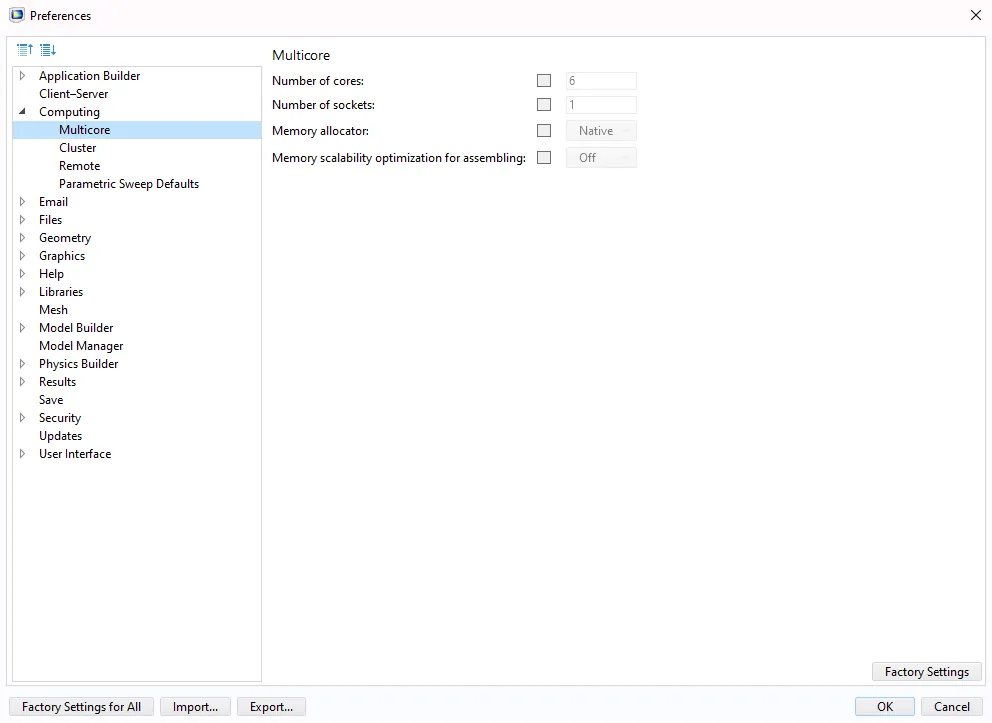Open the Model Manager preferences page

click(81, 346)
